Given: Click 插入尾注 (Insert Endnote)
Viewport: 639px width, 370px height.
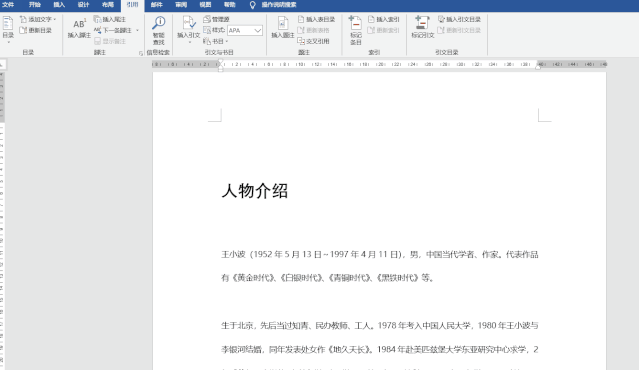Looking at the screenshot, I should (x=110, y=19).
